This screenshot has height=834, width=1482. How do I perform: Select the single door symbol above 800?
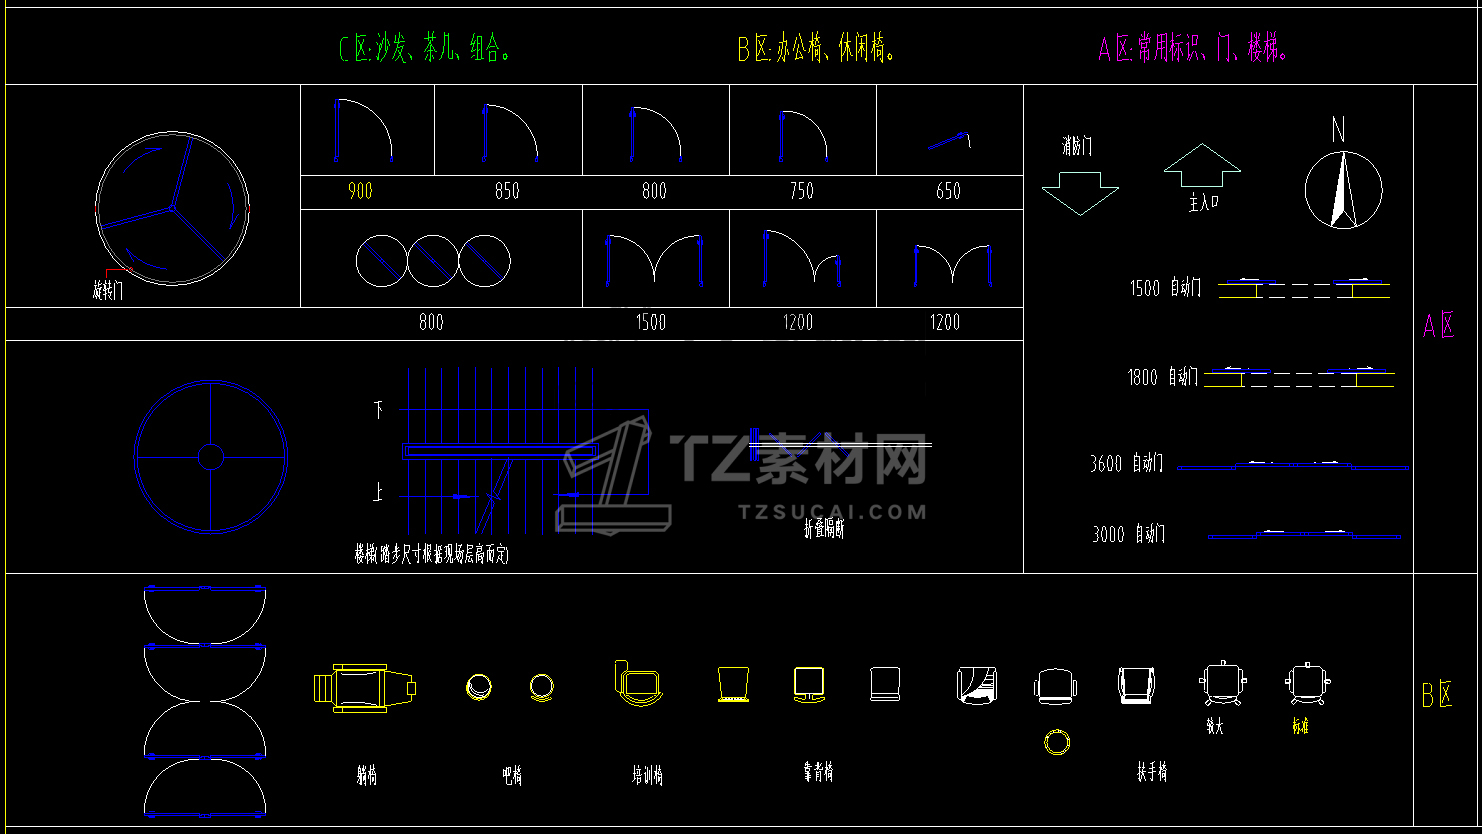point(656,134)
